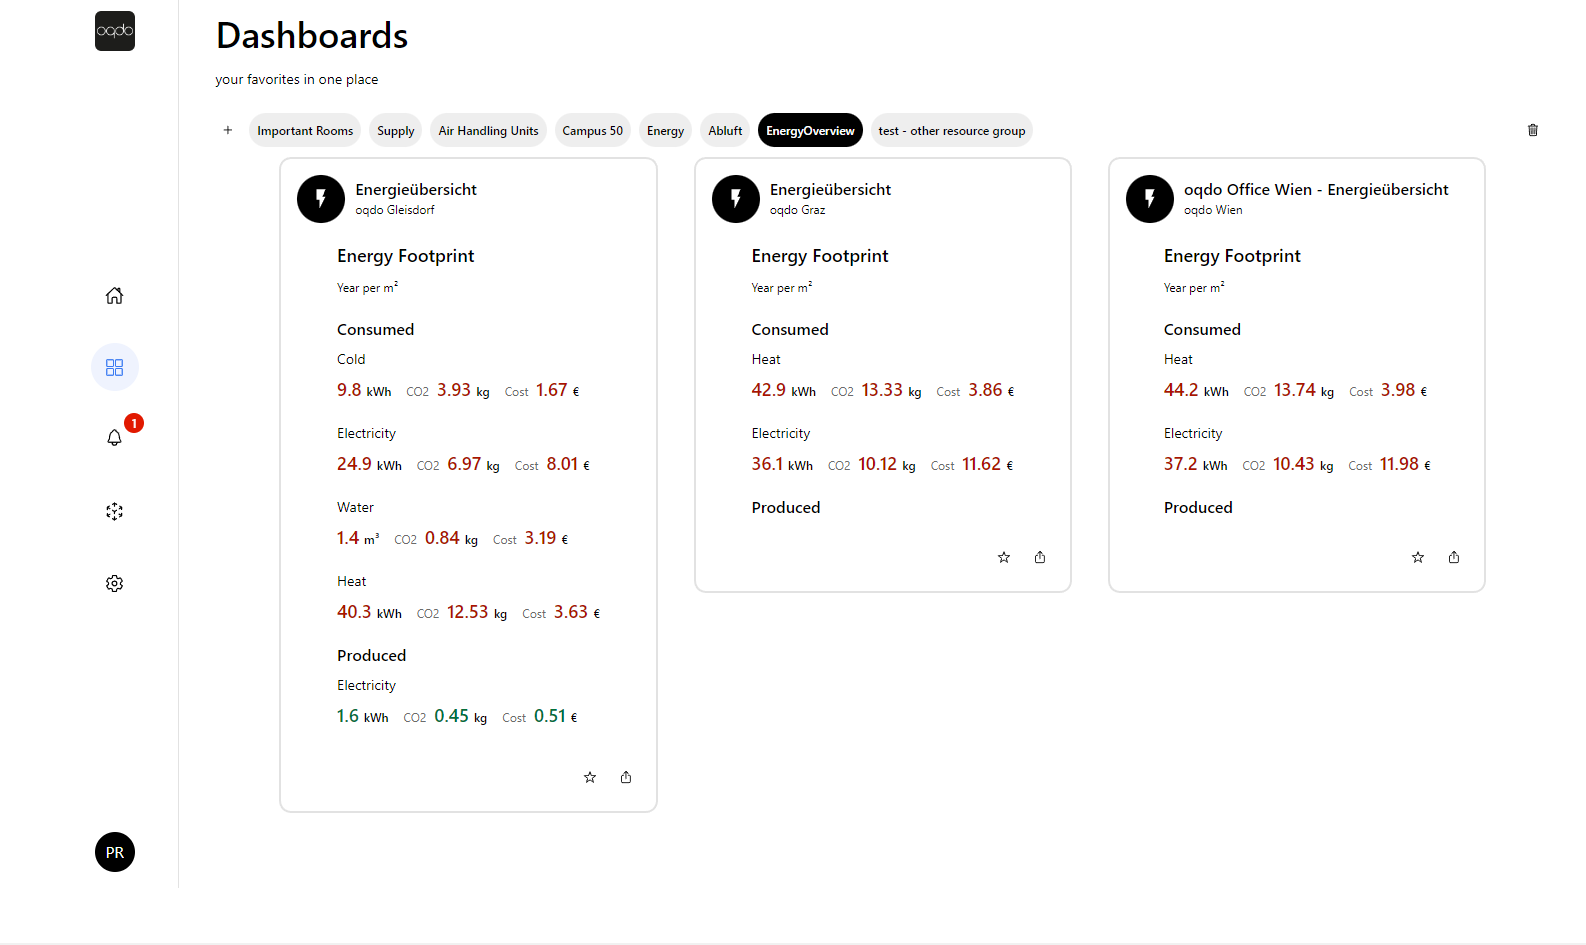Open the PR user profile avatar
The width and height of the screenshot is (1586, 945).
pos(115,853)
